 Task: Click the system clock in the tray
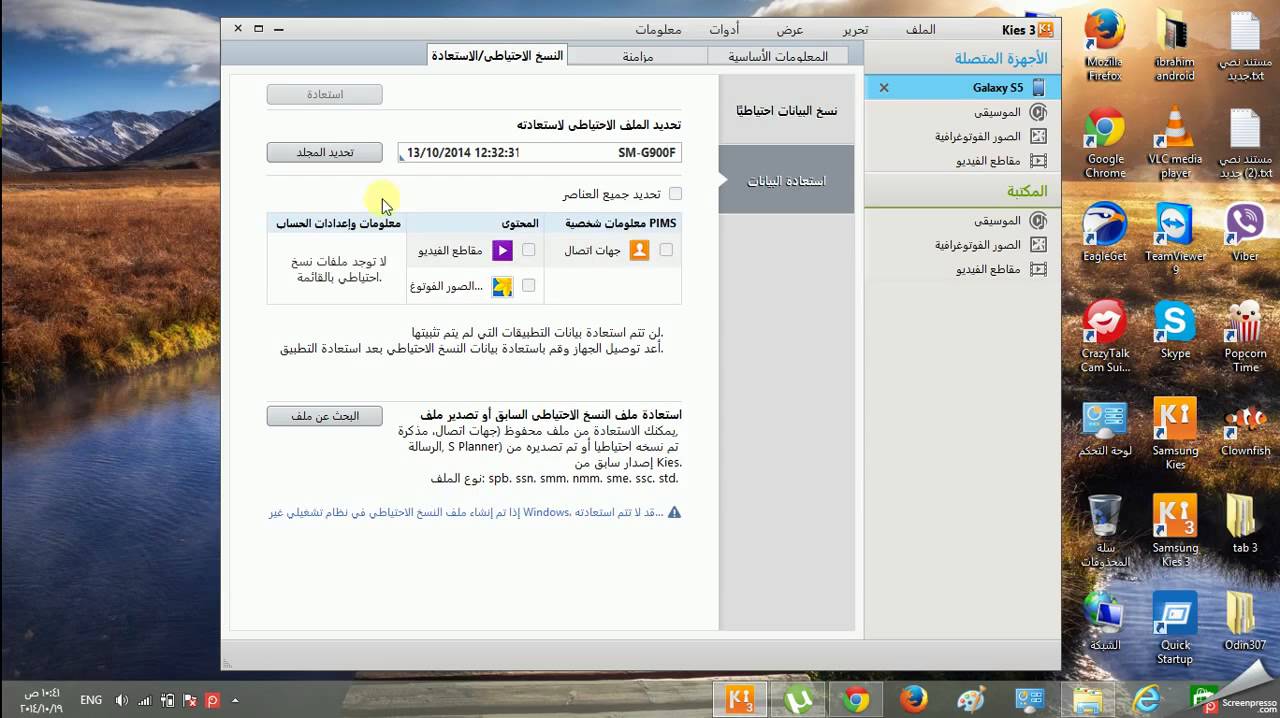[40, 700]
